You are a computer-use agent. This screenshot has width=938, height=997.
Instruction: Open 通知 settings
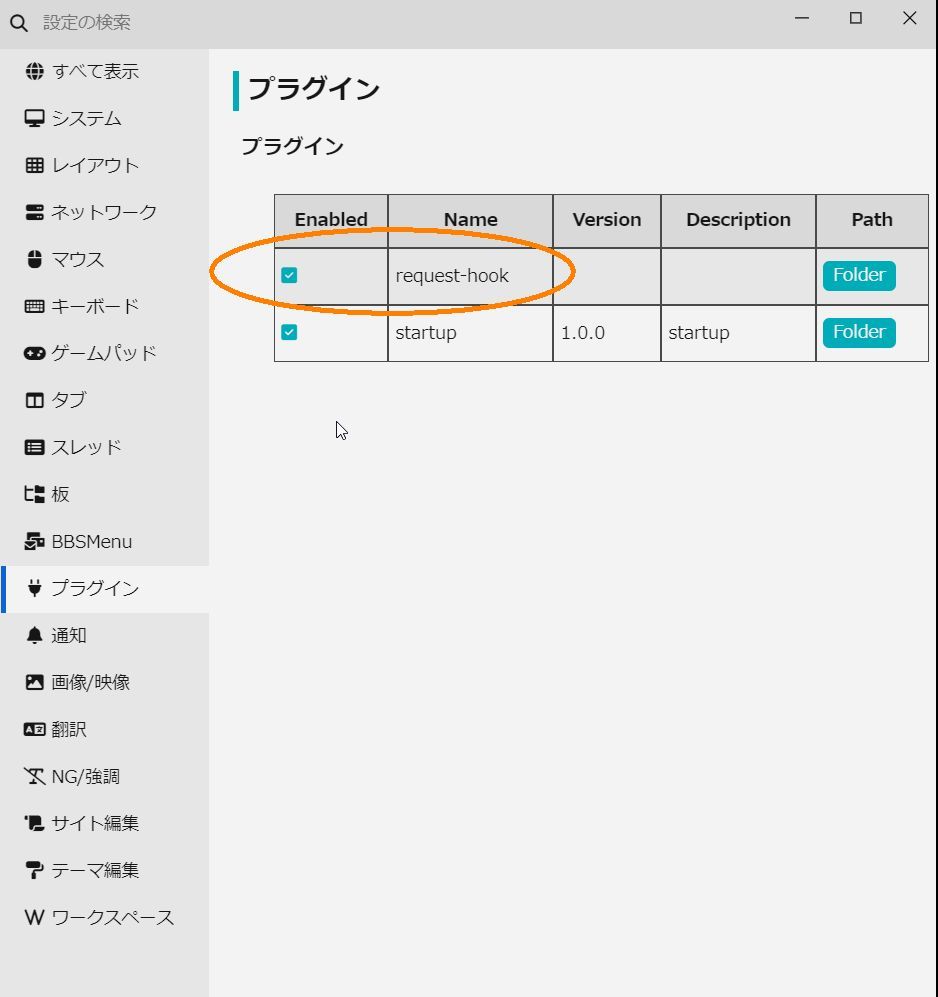click(105, 635)
